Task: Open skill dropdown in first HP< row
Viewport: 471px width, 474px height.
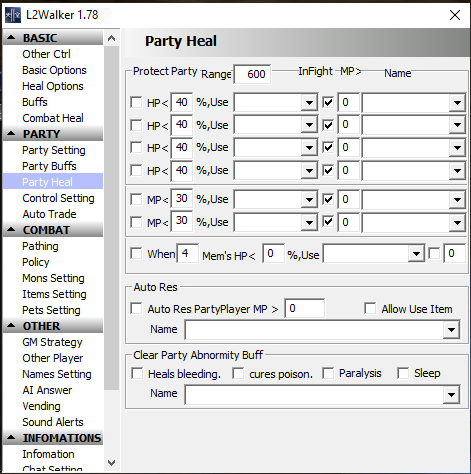Action: click(309, 103)
